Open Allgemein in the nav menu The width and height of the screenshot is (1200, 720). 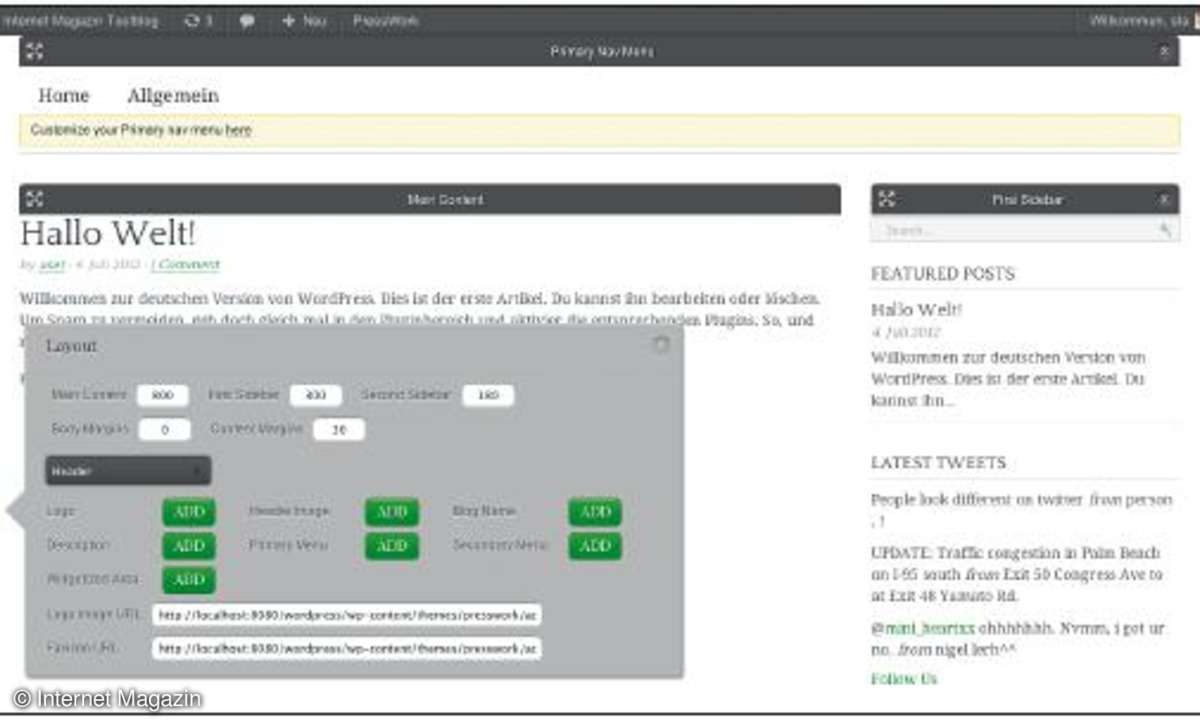pos(173,96)
